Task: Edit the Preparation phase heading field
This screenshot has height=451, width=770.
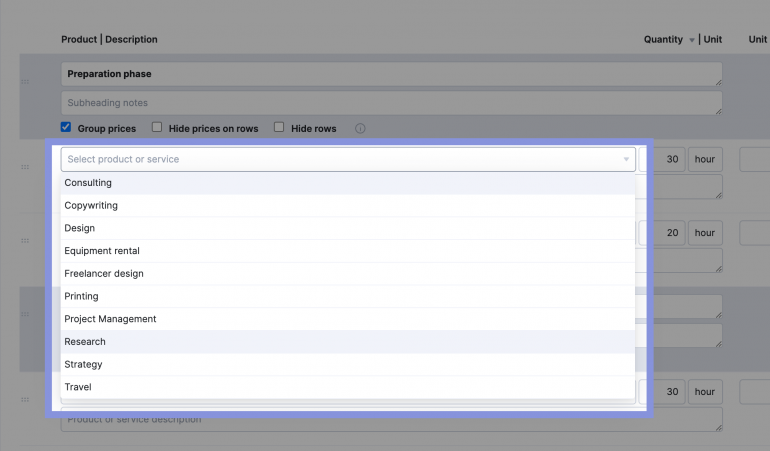Action: click(x=390, y=74)
